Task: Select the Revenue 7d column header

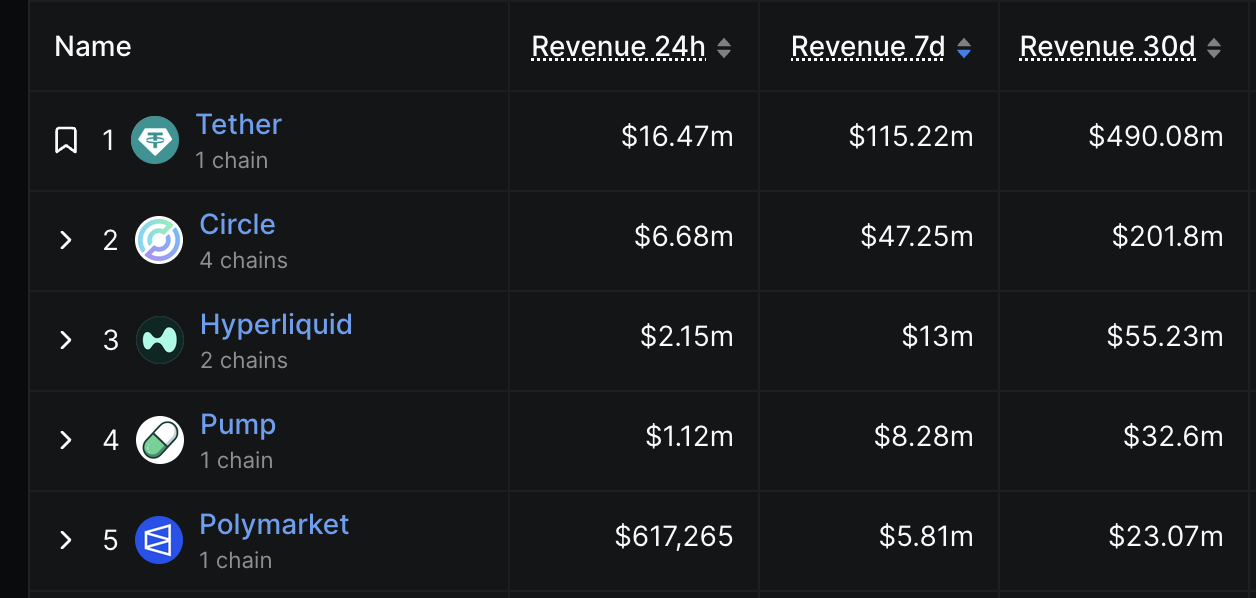Action: pos(866,46)
